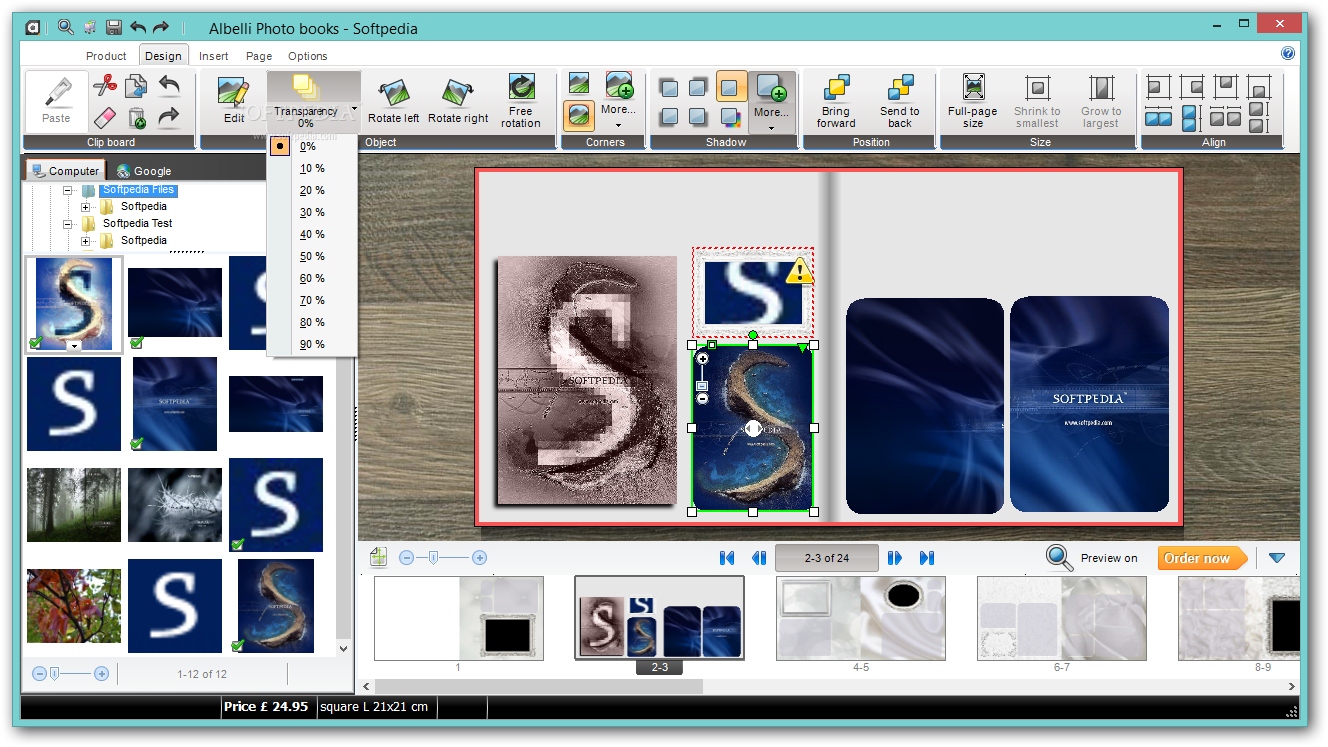Choose 90 % transparency
Viewport: 1328px width, 747px height.
(312, 344)
